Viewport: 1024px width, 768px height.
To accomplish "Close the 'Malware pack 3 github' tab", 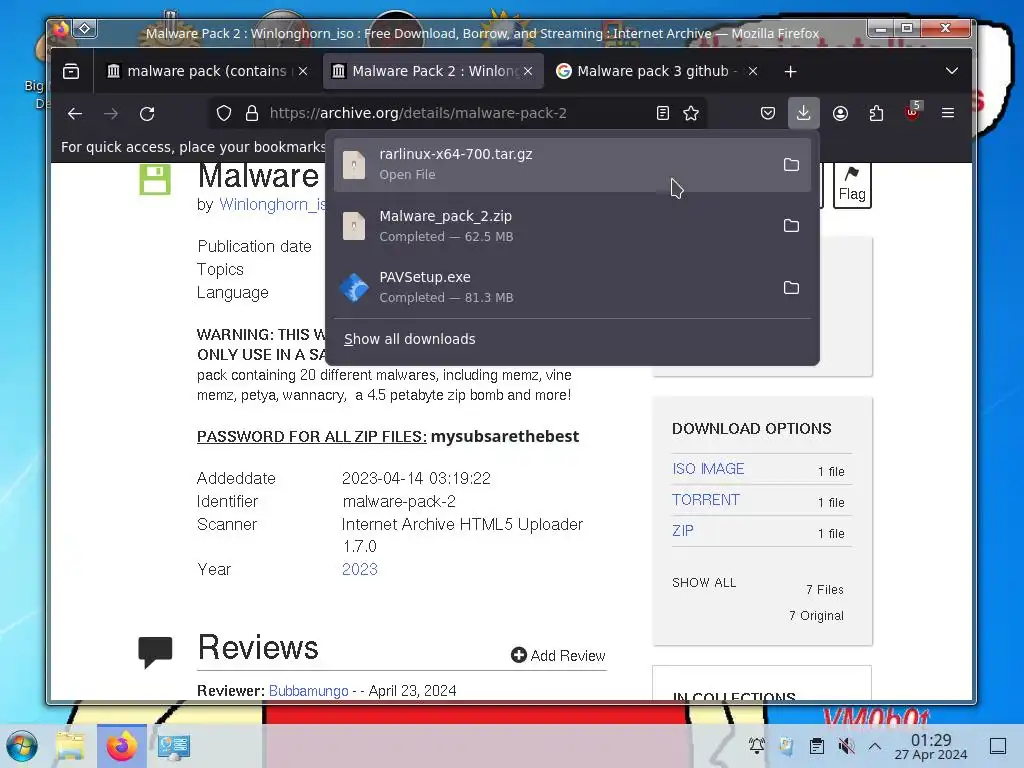I will [753, 71].
